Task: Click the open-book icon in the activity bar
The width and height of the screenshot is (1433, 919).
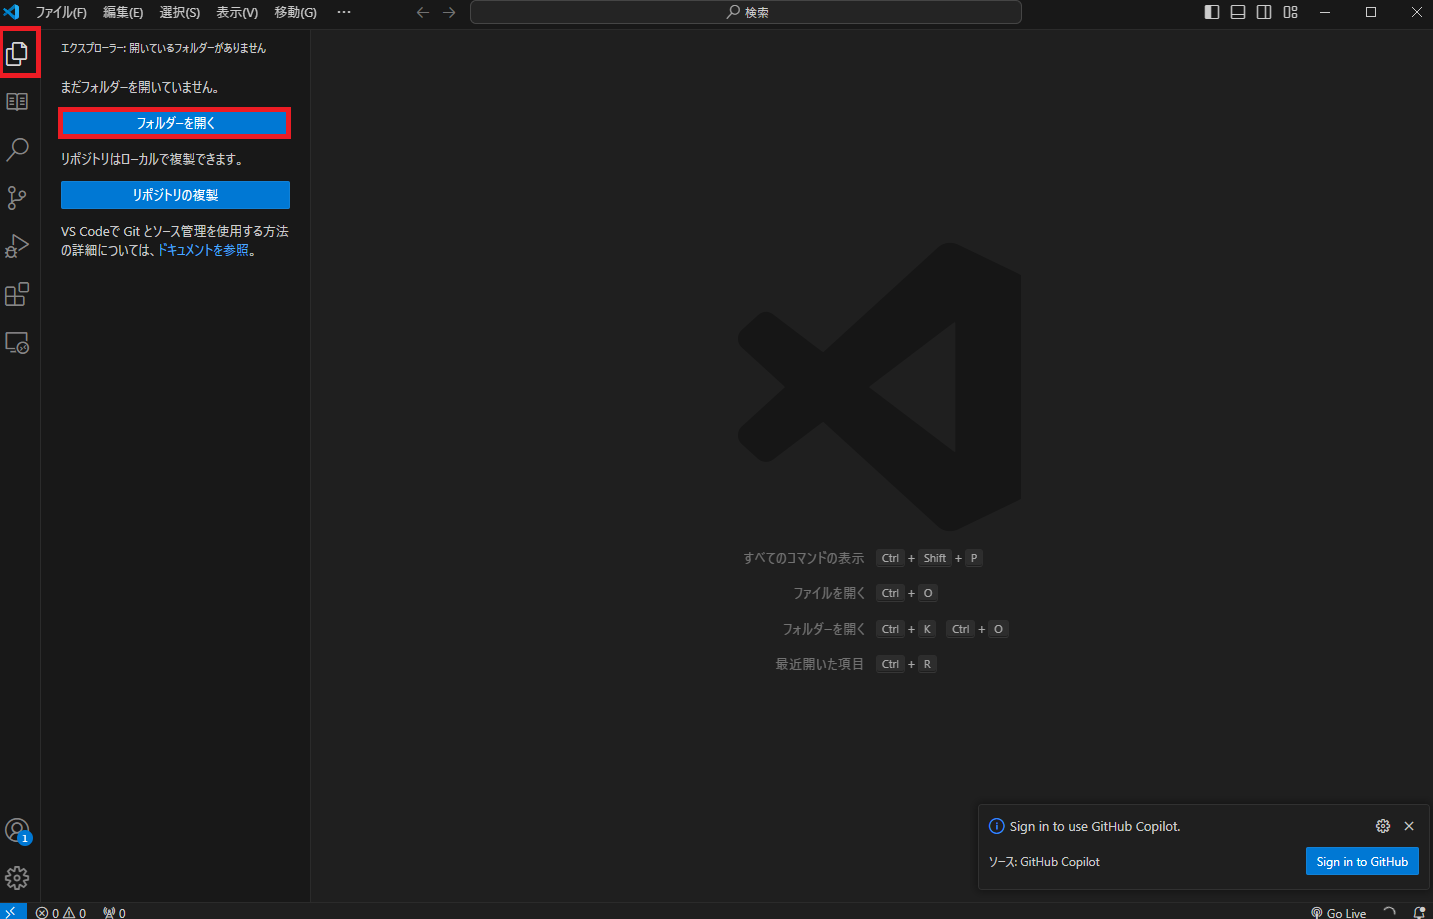Action: click(17, 102)
